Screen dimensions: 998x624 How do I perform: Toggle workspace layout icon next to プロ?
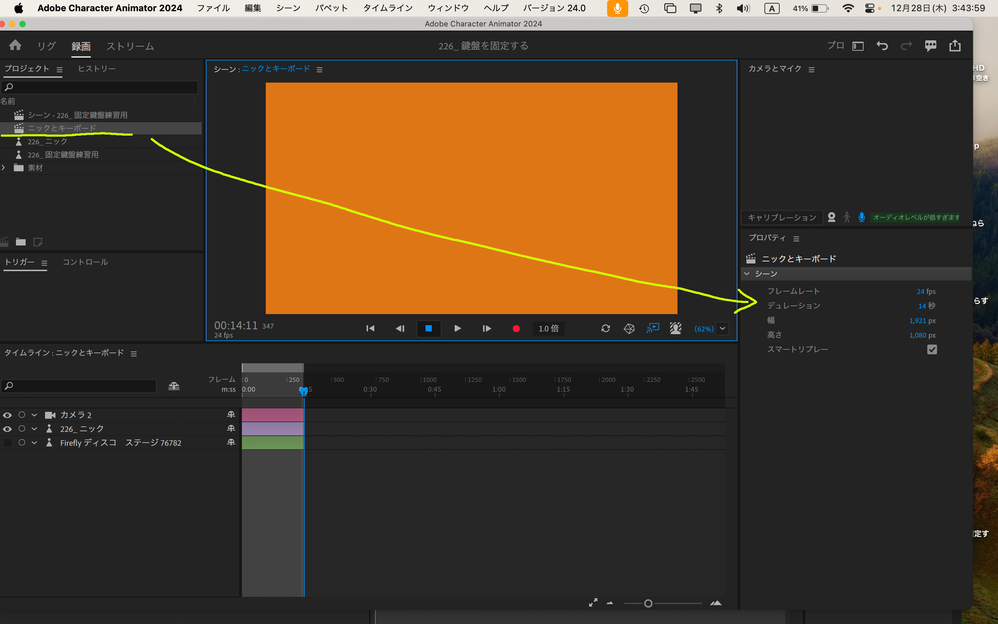(858, 46)
